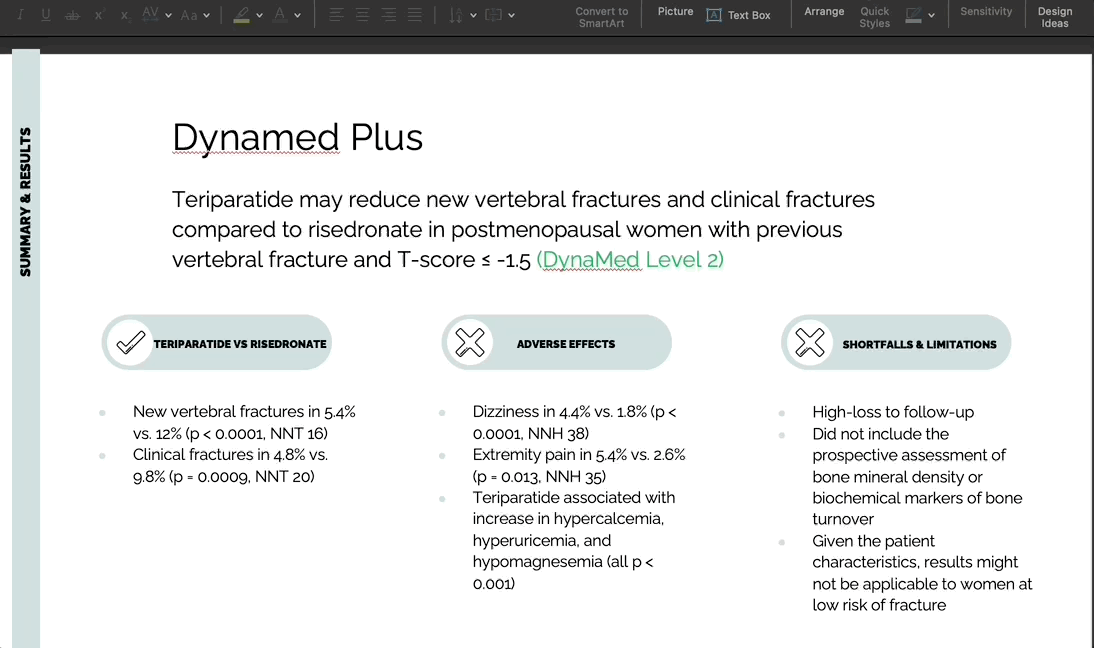The width and height of the screenshot is (1094, 648).
Task: Open font color dropdown arrow
Action: point(298,15)
